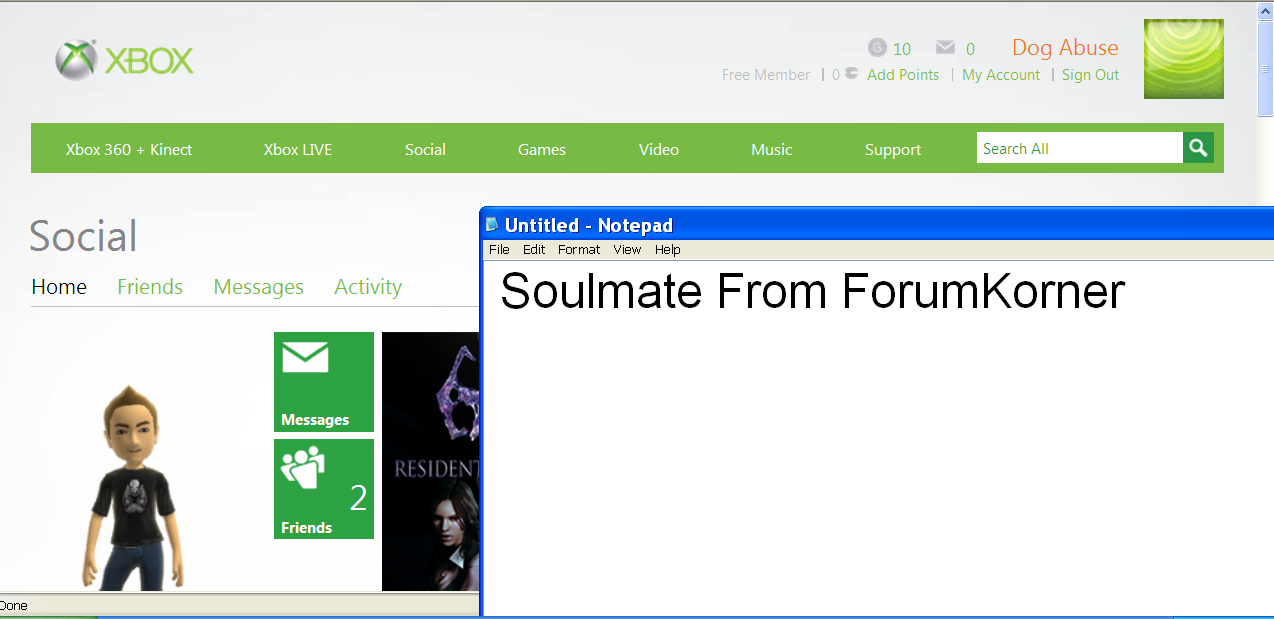Screen dimensions: 1274x619
Task: Open the Resident Evil 6 promo image
Action: [430, 461]
